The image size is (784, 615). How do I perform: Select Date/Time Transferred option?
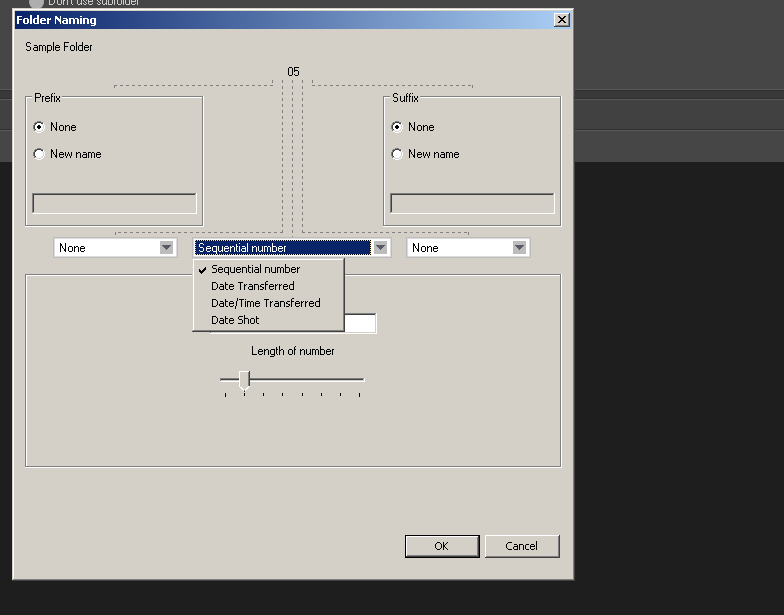(268, 303)
